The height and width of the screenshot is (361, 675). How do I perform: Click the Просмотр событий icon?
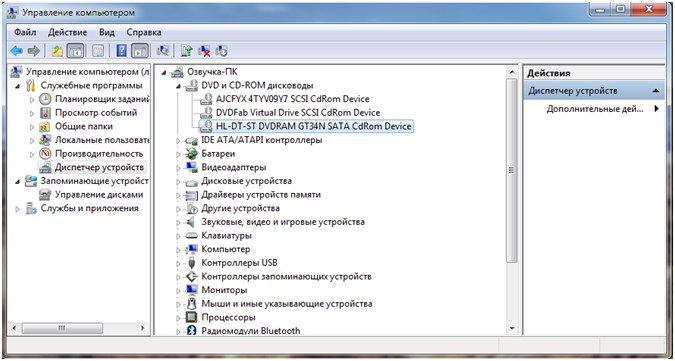click(x=45, y=113)
